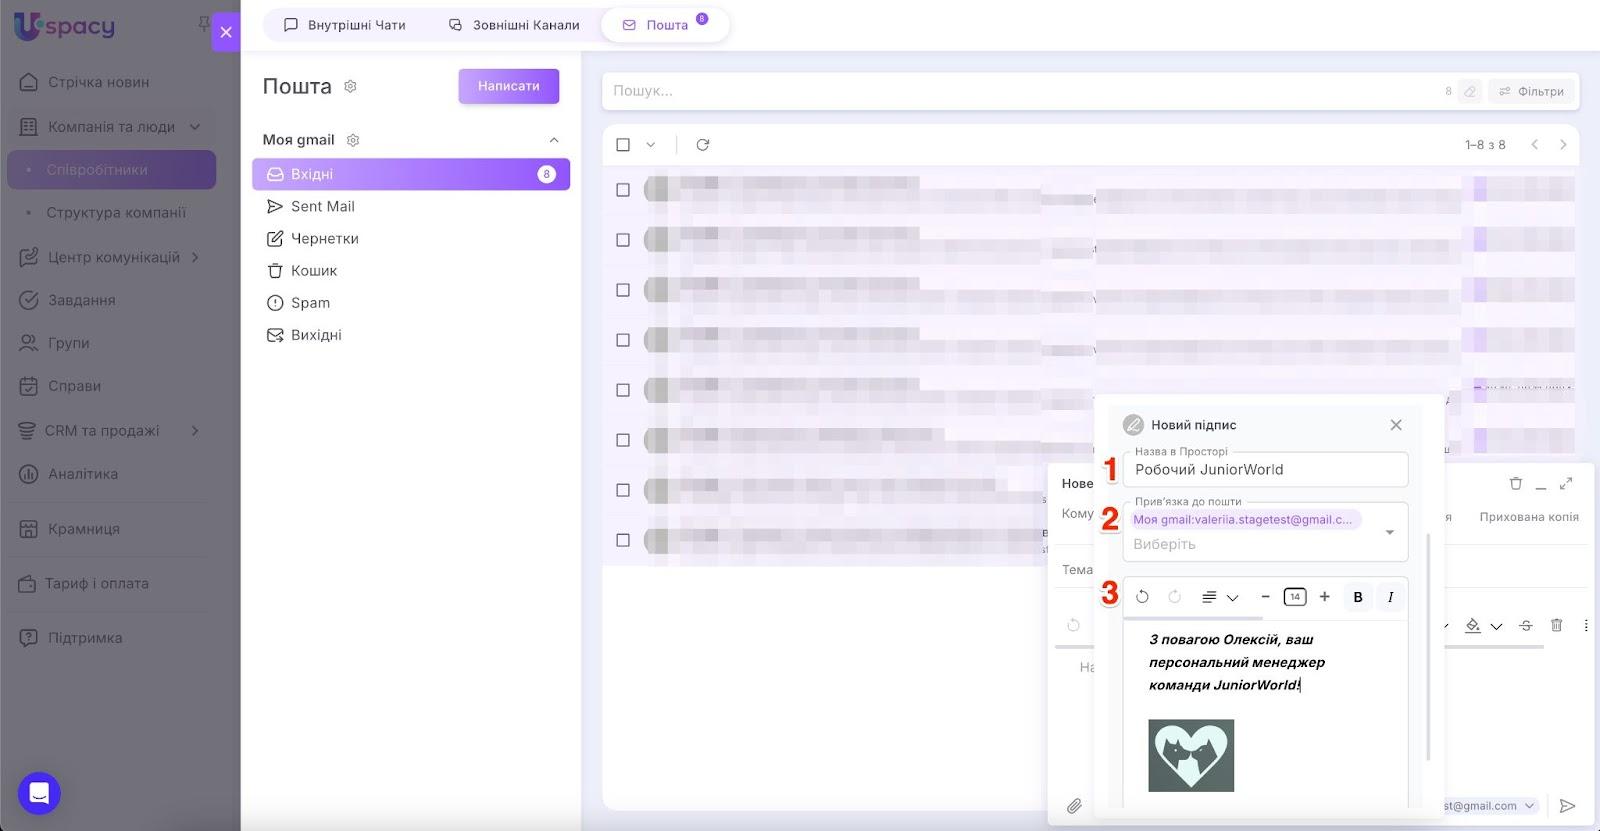Redo in the signature editor toolbar
Image resolution: width=1600 pixels, height=831 pixels.
tap(1175, 597)
